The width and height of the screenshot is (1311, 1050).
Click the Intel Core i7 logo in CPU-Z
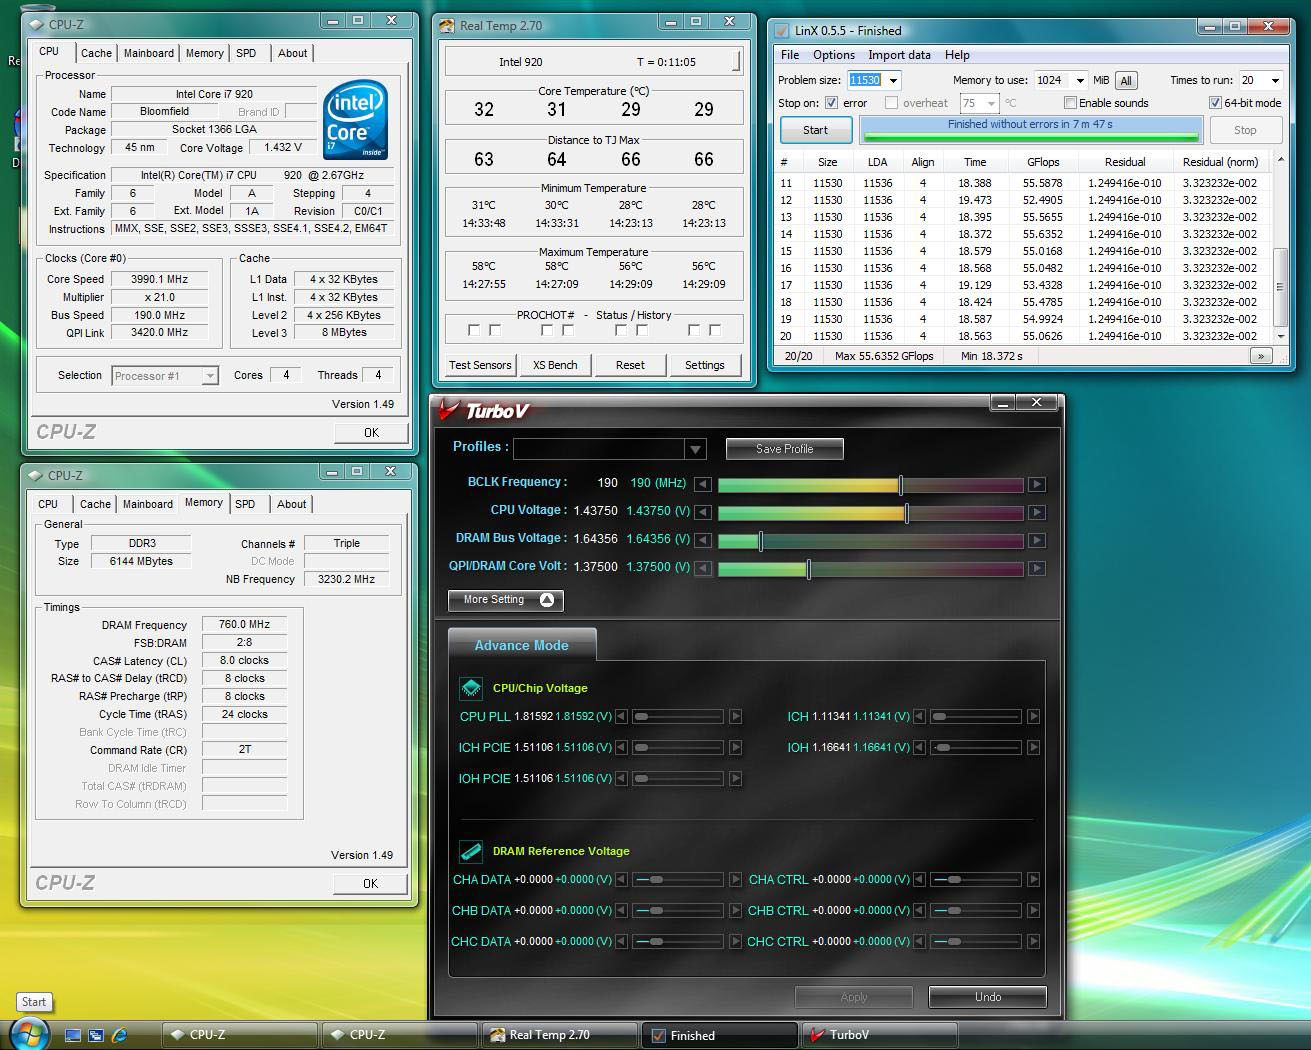[356, 119]
